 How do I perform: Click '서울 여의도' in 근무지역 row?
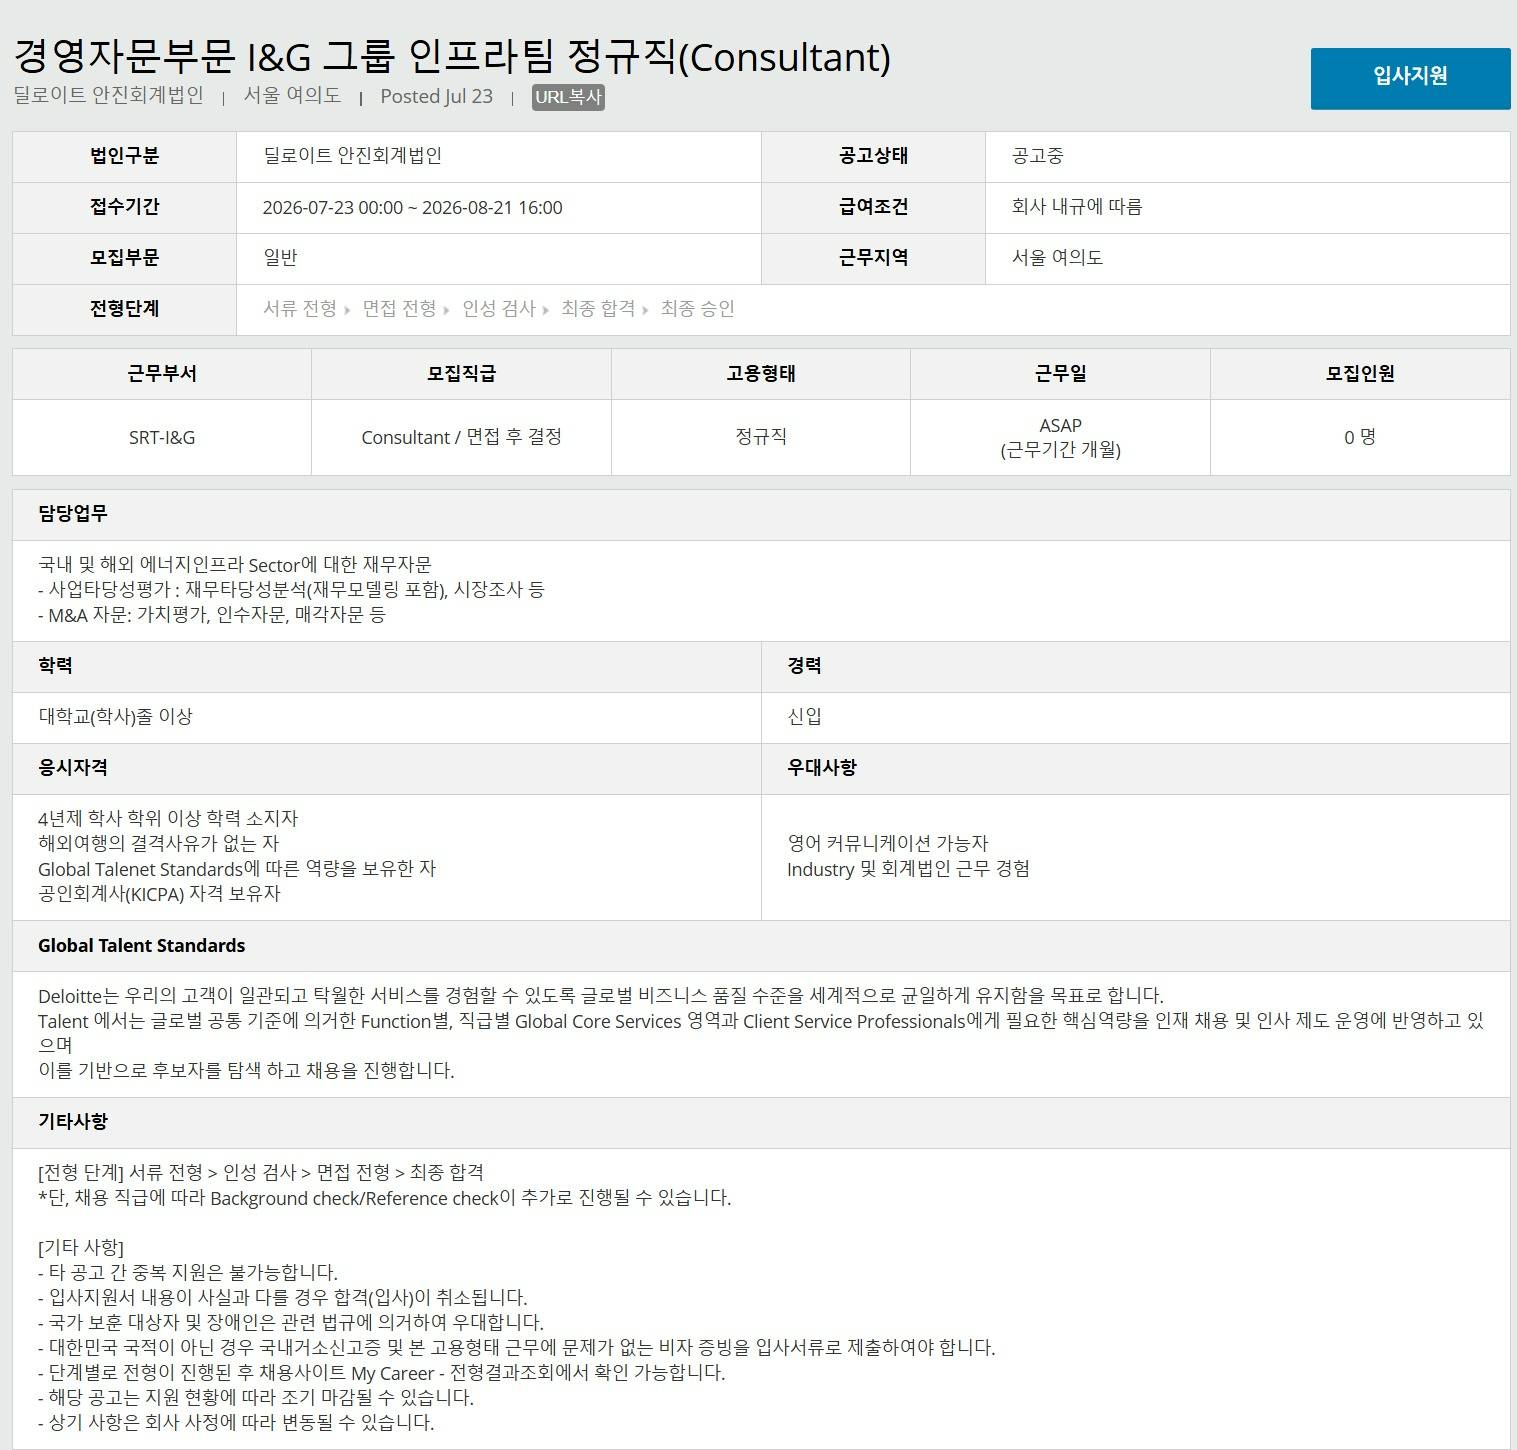point(1057,258)
